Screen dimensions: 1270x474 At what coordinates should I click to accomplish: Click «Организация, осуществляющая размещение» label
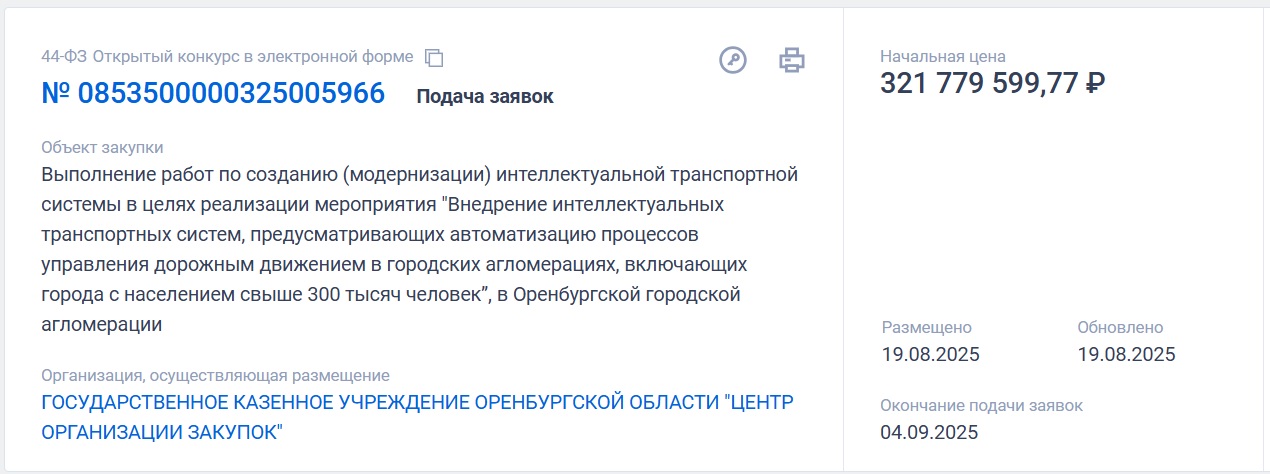point(215,375)
